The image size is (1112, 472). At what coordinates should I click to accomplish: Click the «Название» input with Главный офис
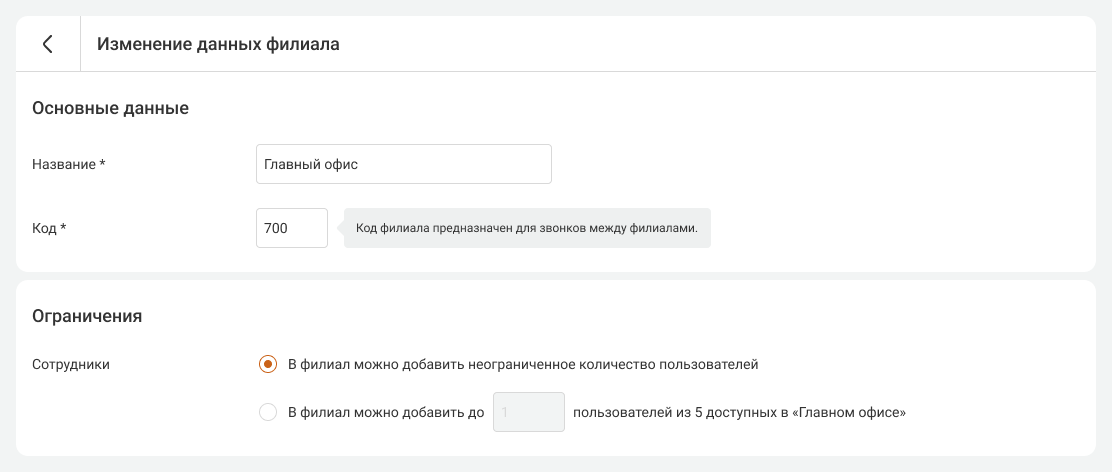(x=403, y=164)
